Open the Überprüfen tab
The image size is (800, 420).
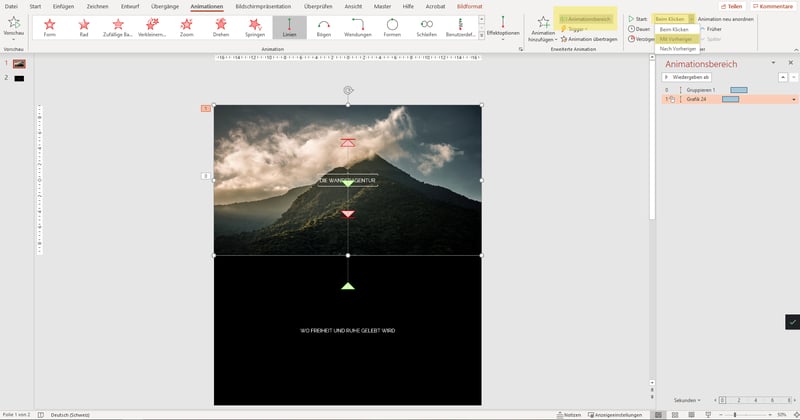point(318,6)
